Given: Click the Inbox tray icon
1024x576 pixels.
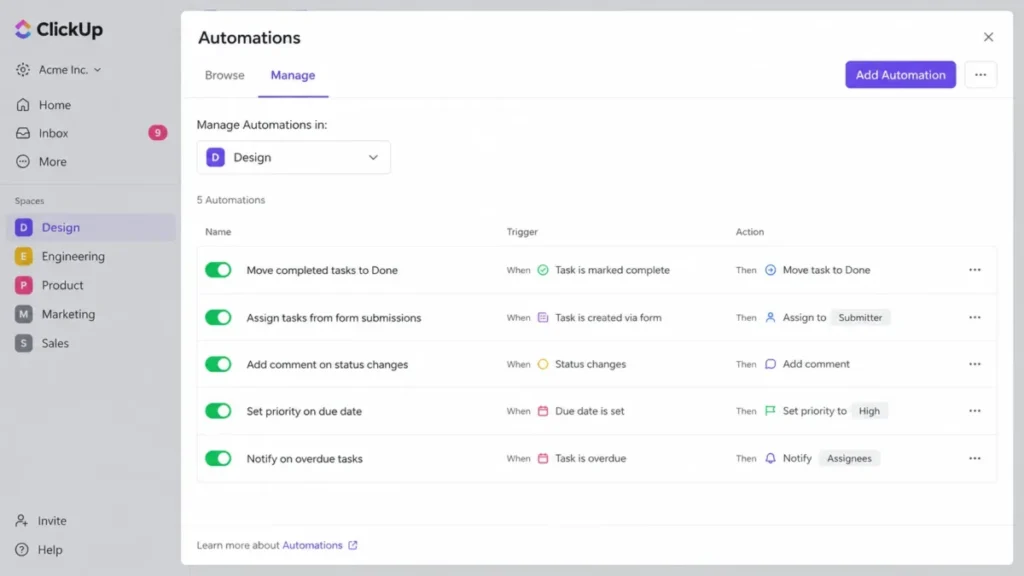Looking at the screenshot, I should click(23, 133).
